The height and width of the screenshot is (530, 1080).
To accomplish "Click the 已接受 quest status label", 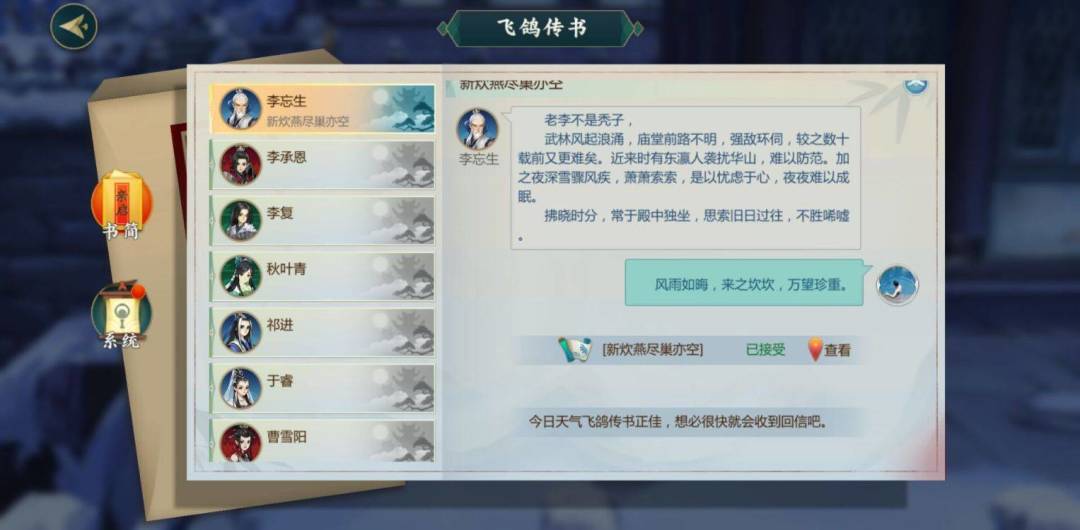I will pyautogui.click(x=766, y=349).
